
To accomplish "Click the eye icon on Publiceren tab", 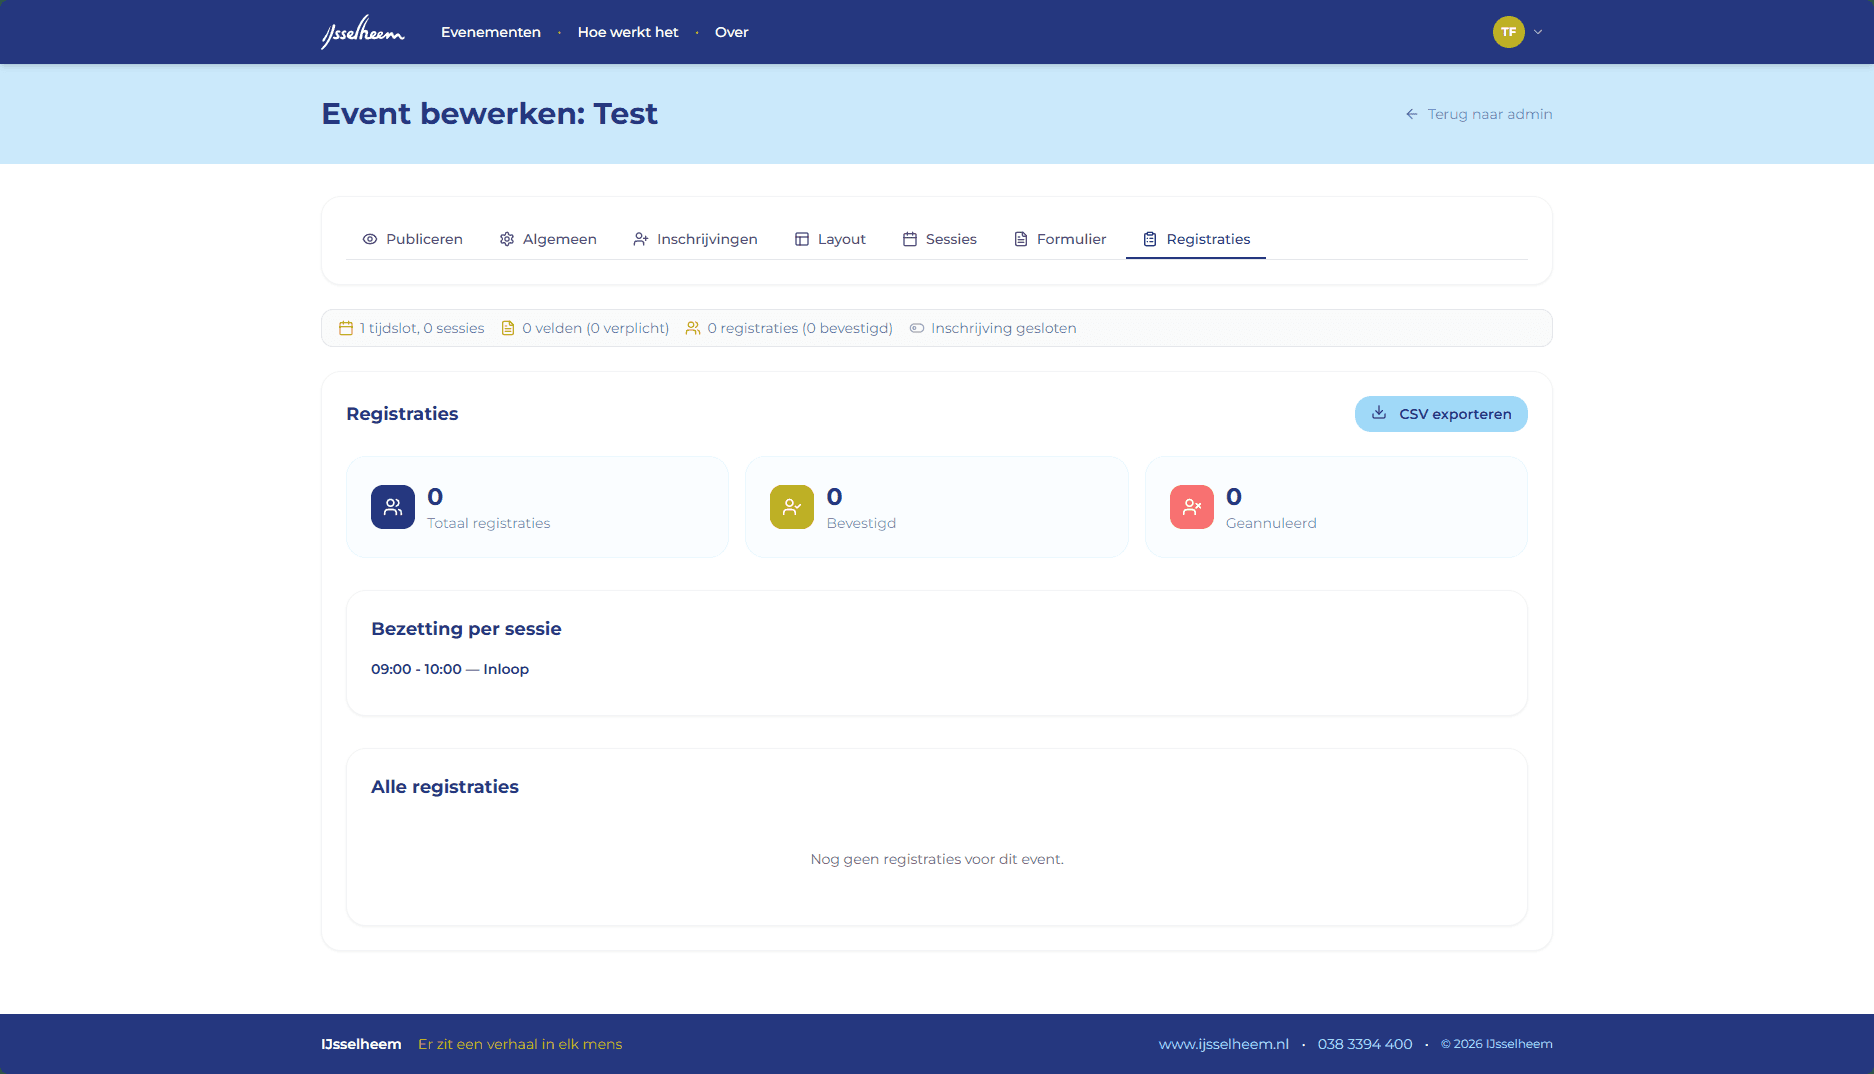I will pos(370,239).
